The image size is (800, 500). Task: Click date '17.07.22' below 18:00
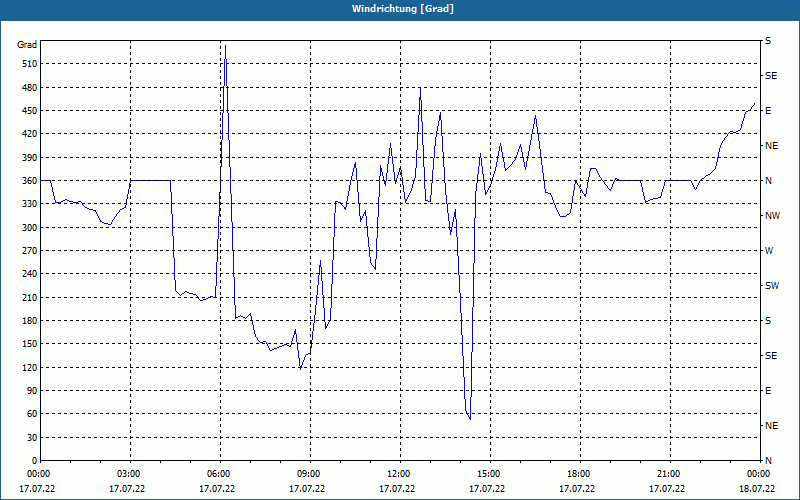(577, 489)
